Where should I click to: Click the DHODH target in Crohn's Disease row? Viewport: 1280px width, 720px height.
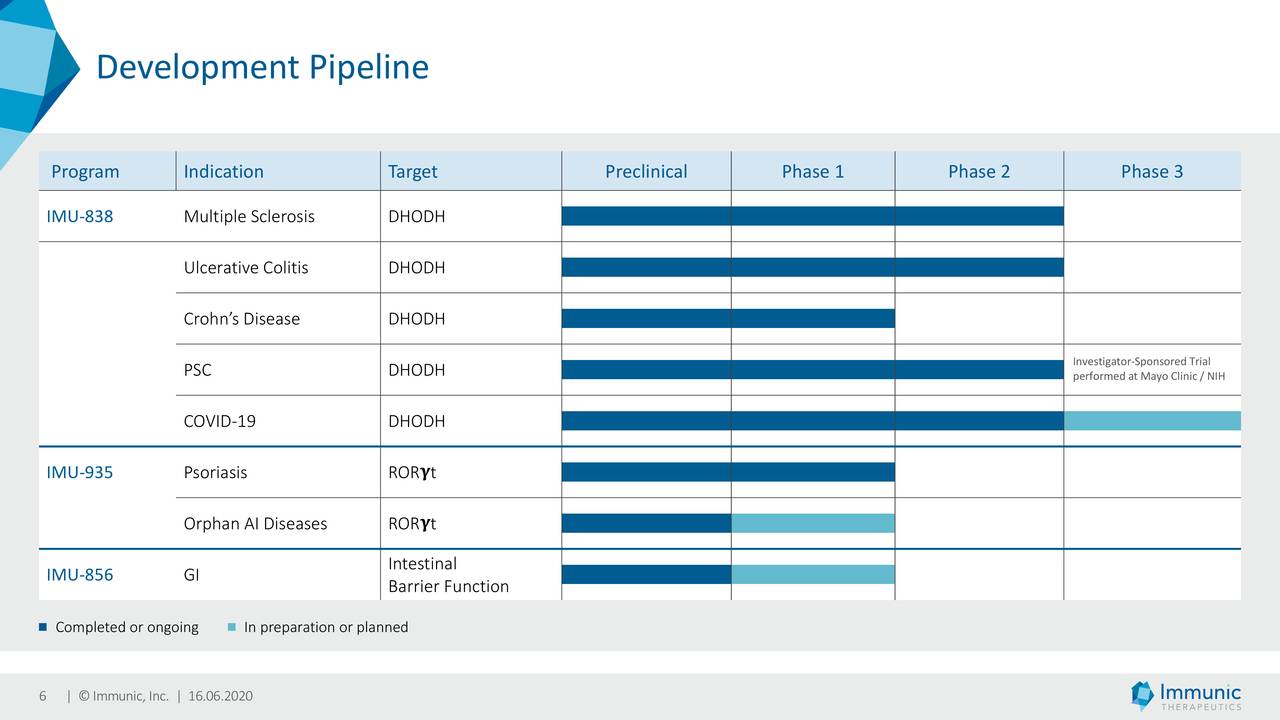pyautogui.click(x=416, y=319)
